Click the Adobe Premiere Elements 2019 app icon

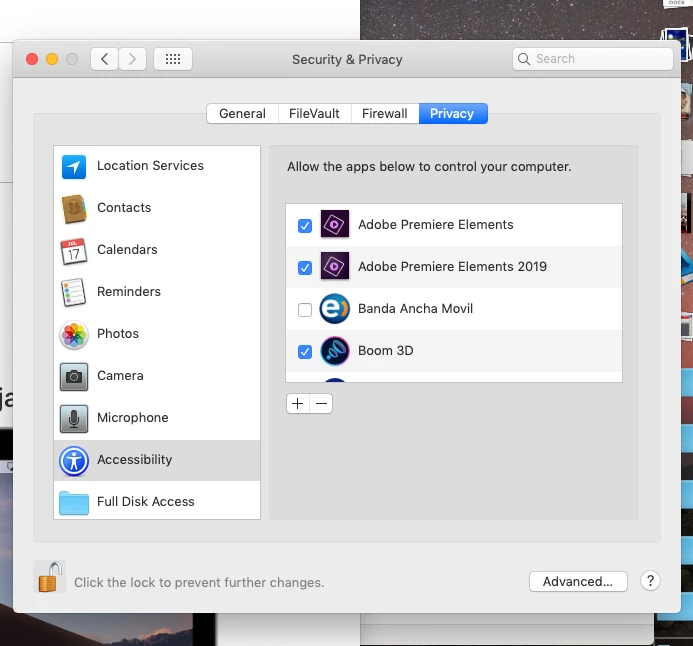point(335,266)
